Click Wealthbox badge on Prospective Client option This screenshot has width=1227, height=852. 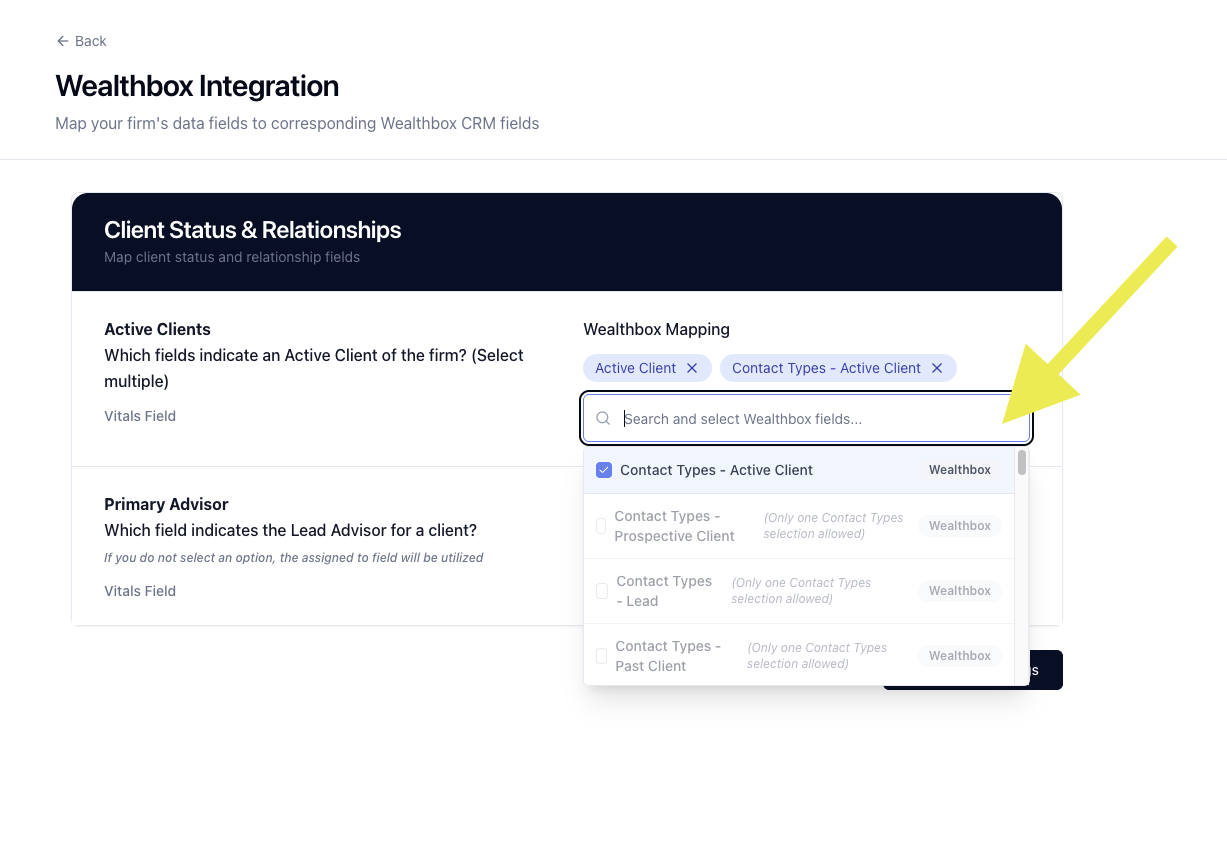[959, 526]
